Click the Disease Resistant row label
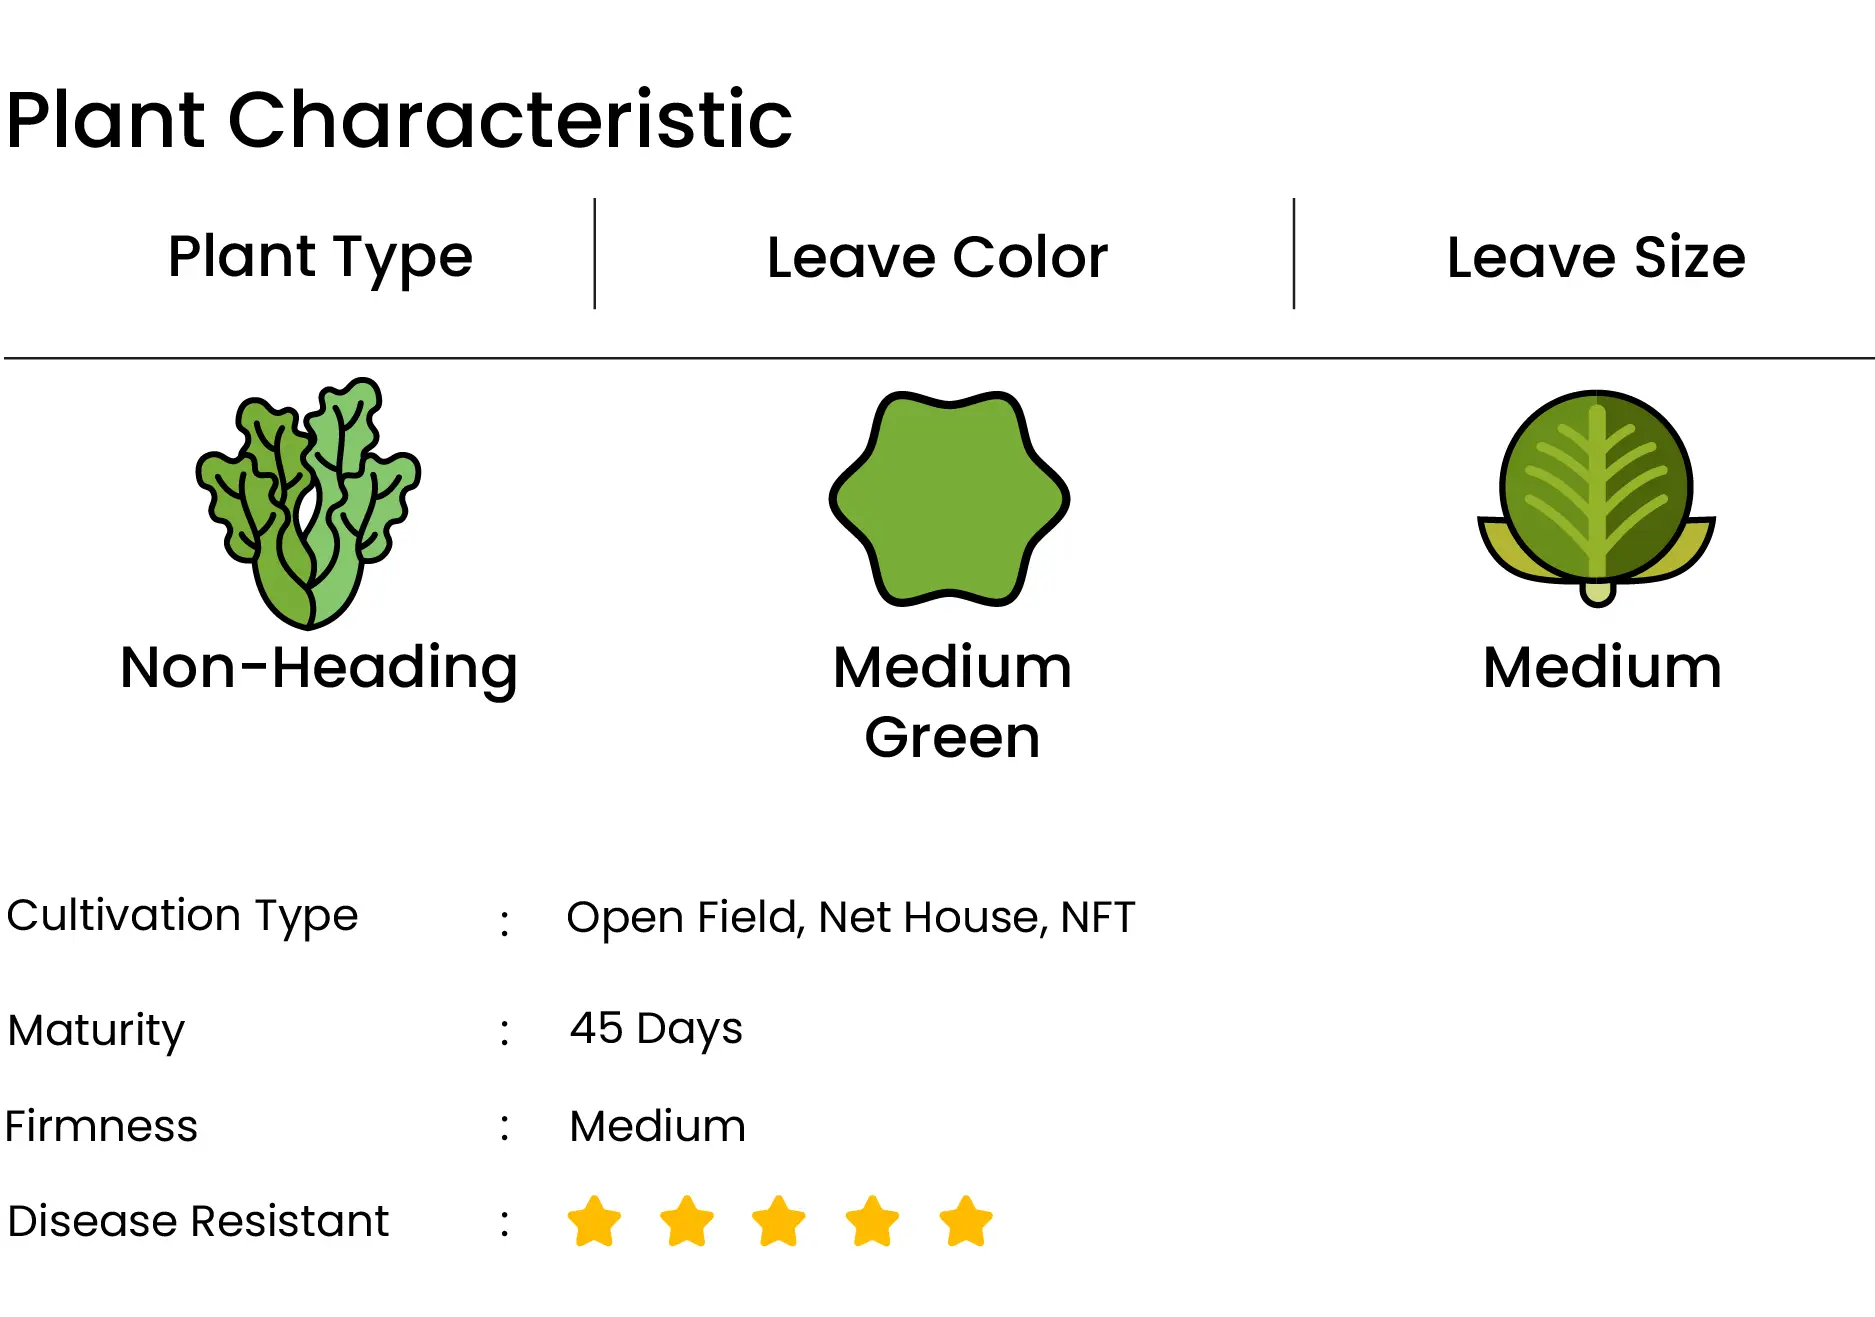Screen dimensions: 1875x1317 pos(198,1221)
